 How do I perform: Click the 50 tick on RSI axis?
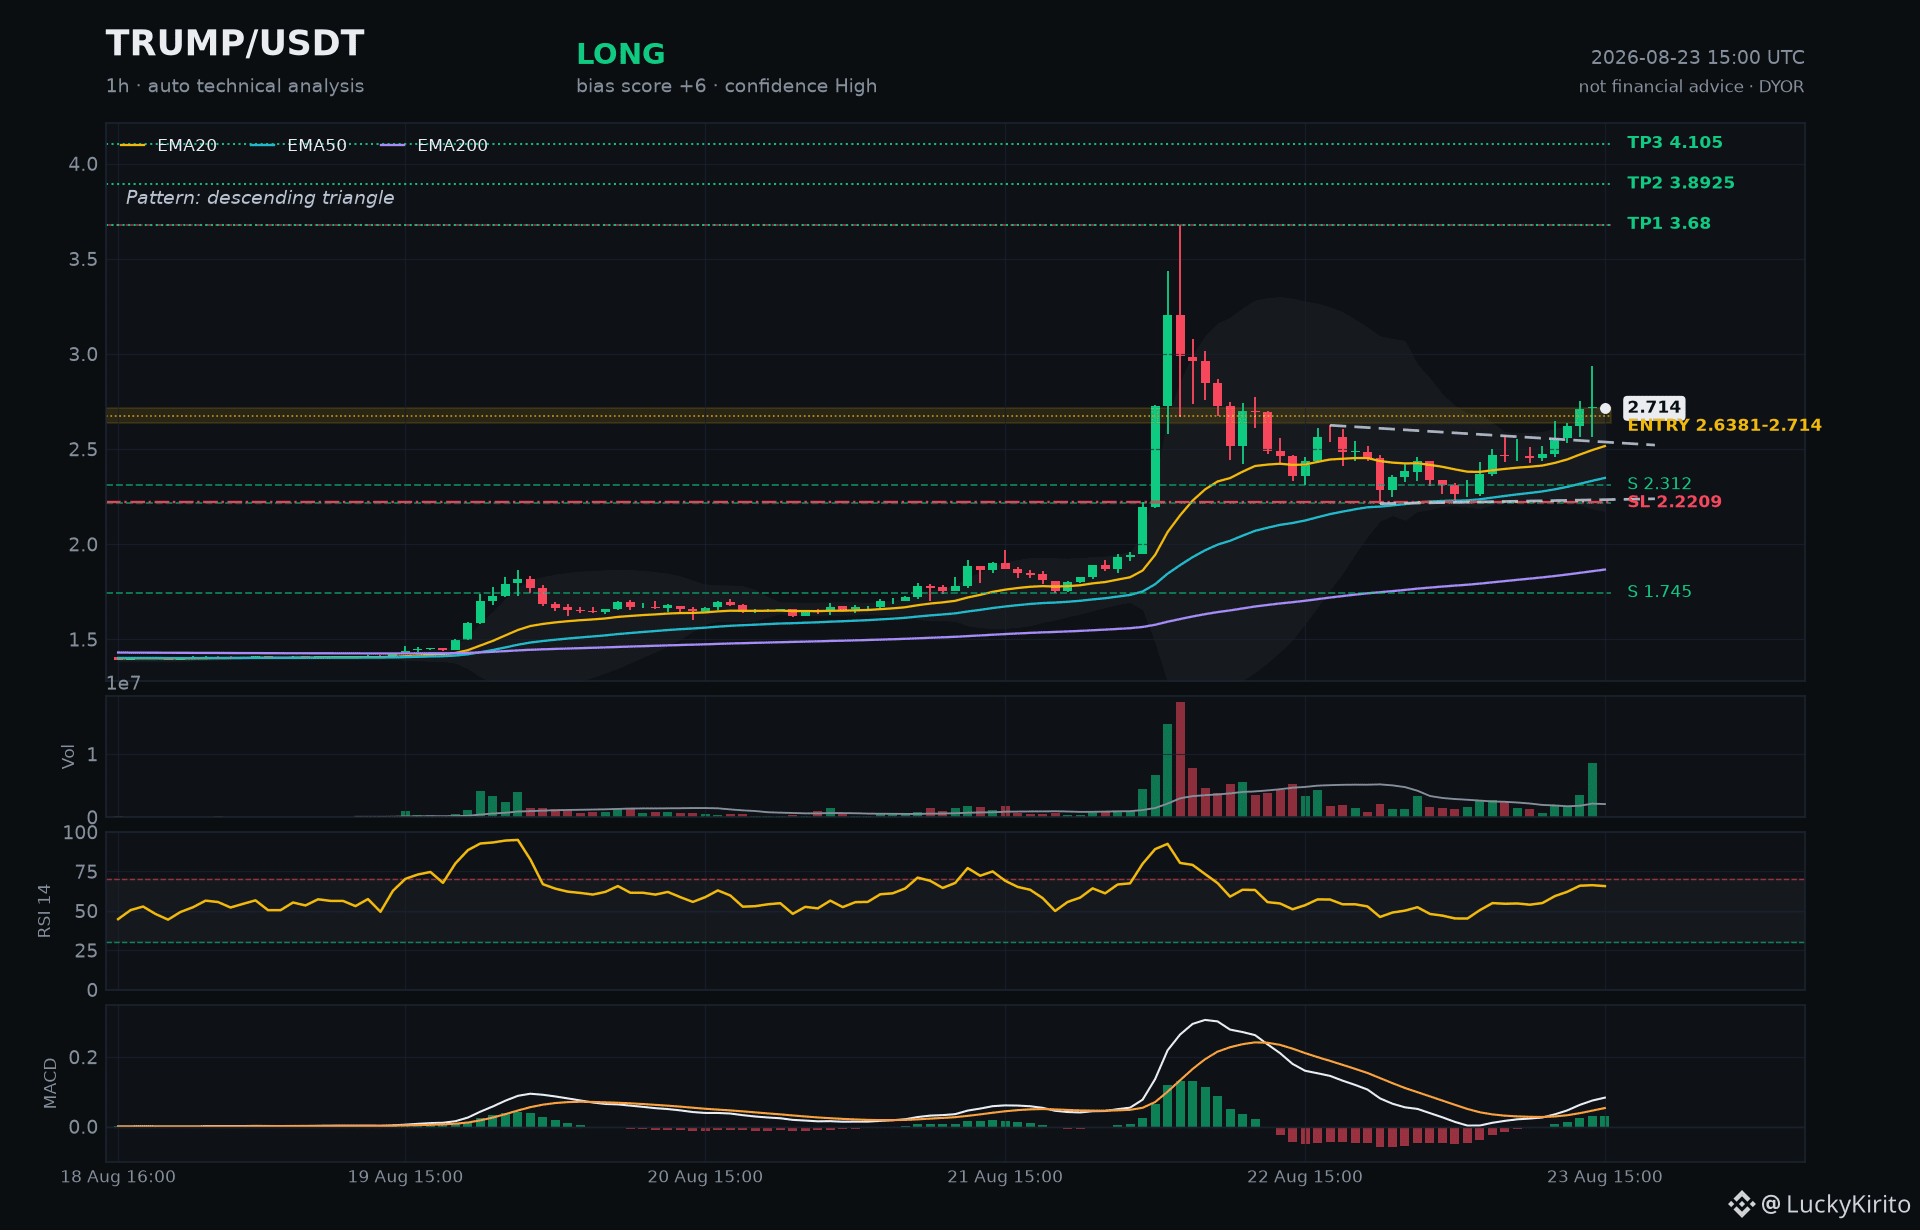point(87,912)
